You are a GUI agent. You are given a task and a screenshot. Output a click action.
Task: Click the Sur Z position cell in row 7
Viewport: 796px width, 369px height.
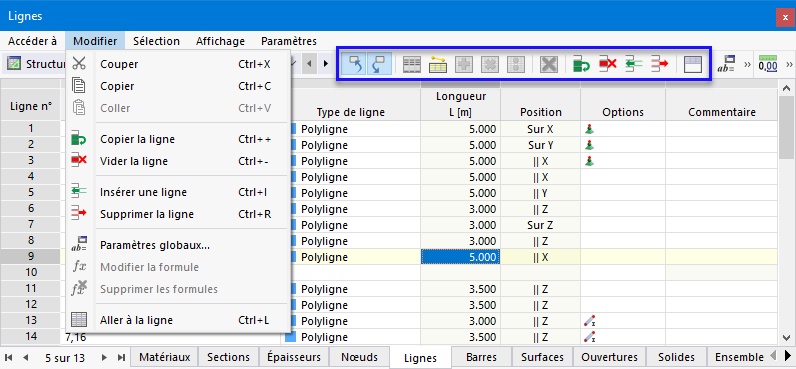(x=540, y=225)
